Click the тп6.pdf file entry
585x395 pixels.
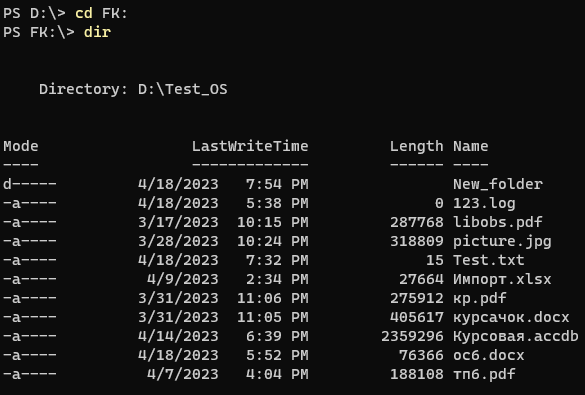point(484,374)
